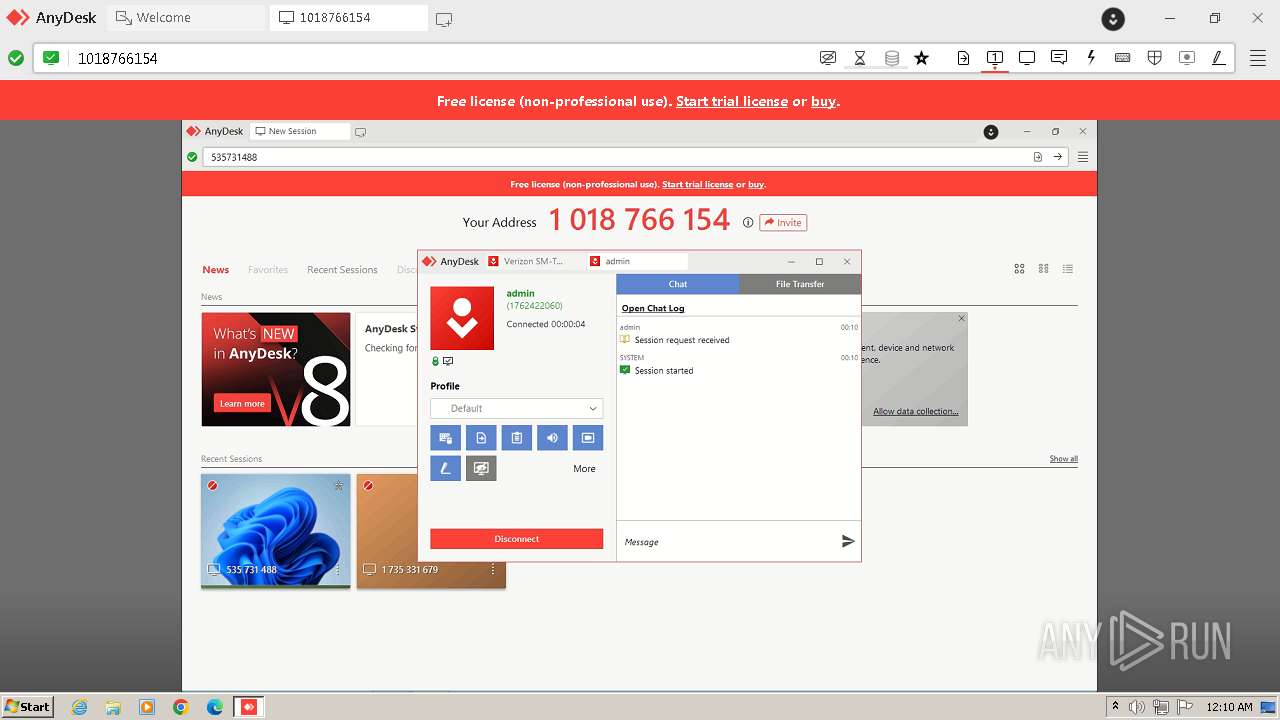Toggle screen recording permission button
Screen dimensions: 1280x720
tap(588, 438)
